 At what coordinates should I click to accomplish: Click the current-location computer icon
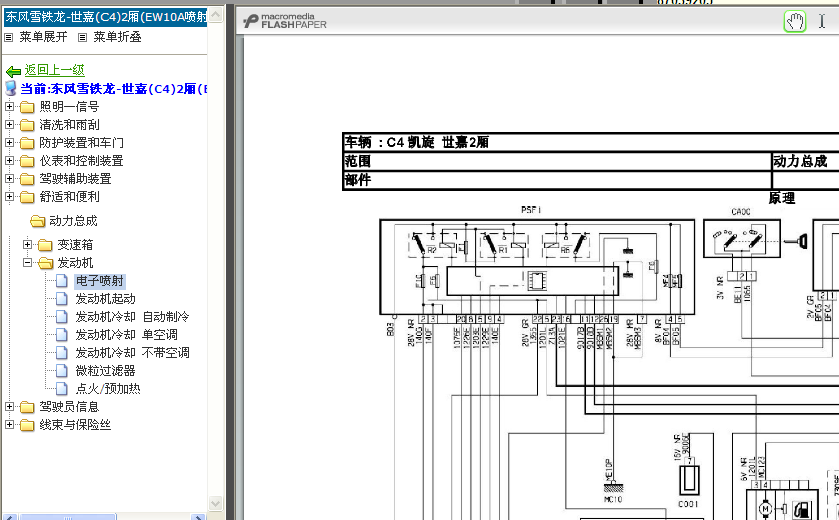11,89
